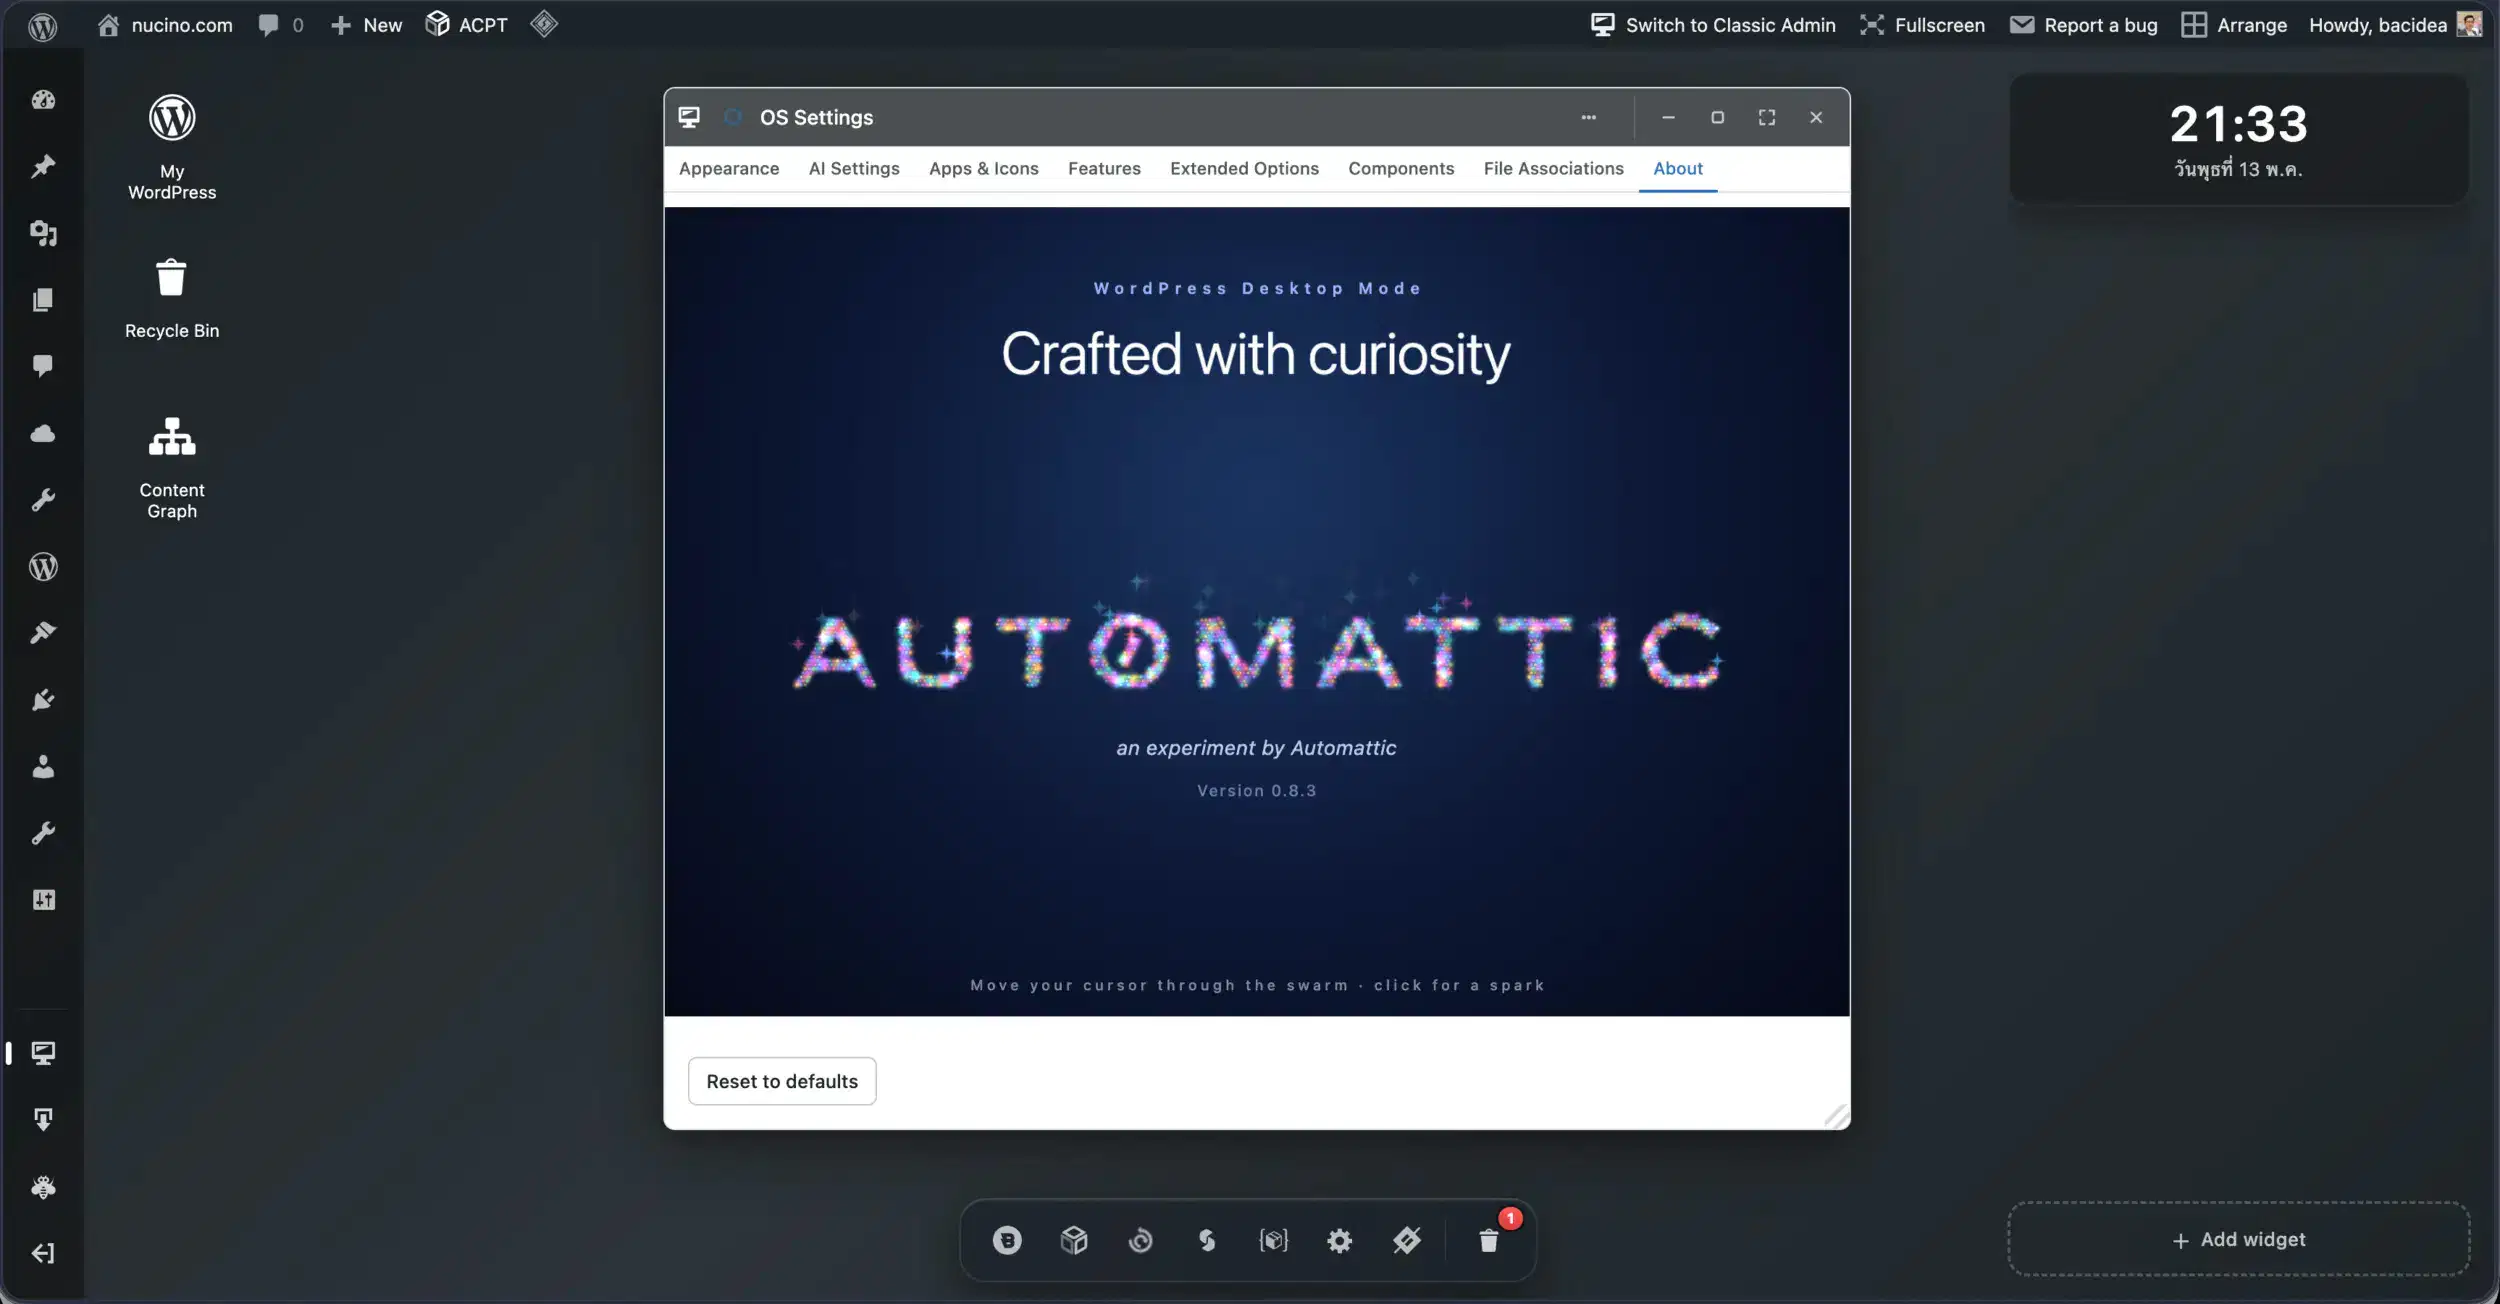Click the diamond icon in the admin bar
Screen dimensions: 2500x1304
point(544,24)
